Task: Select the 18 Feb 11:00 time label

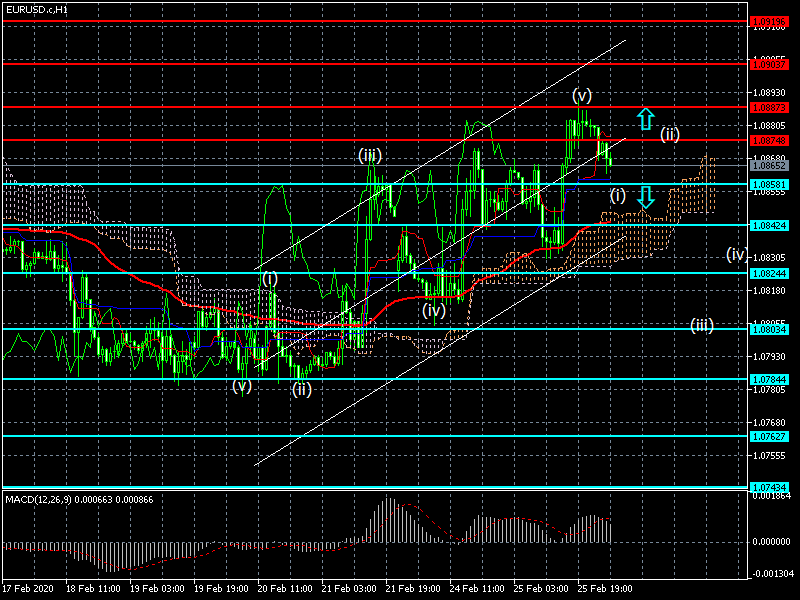Action: point(93,588)
